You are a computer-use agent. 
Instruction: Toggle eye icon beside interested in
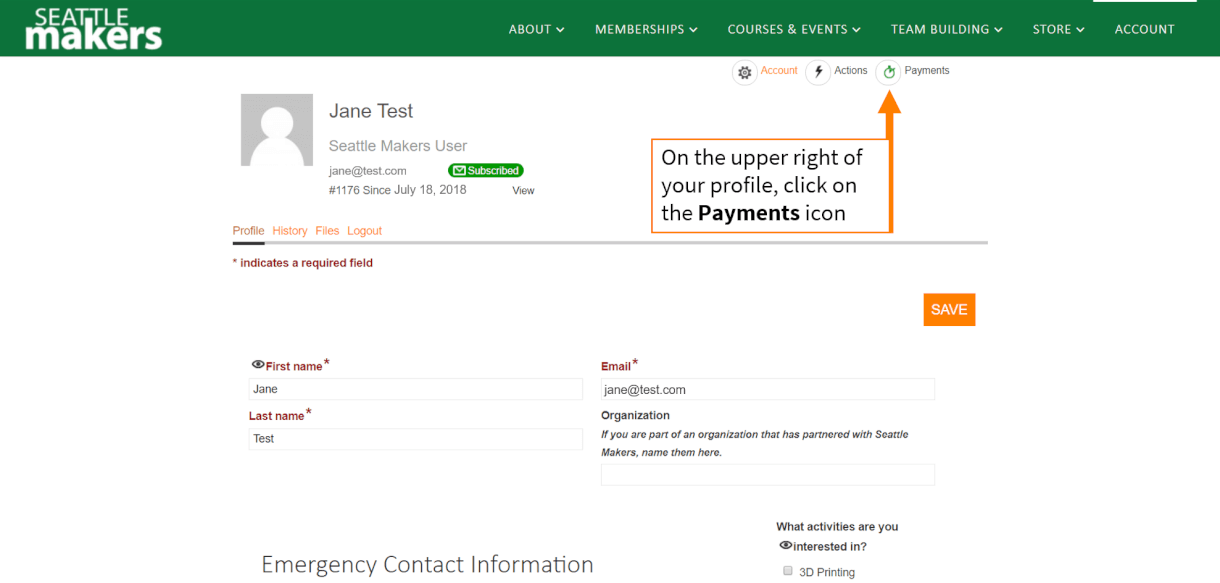coord(785,546)
